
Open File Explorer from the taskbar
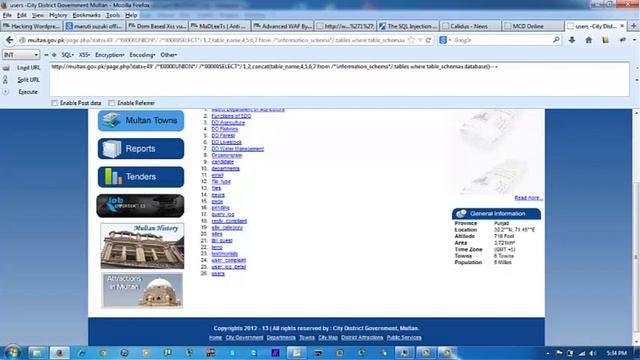(x=37, y=353)
